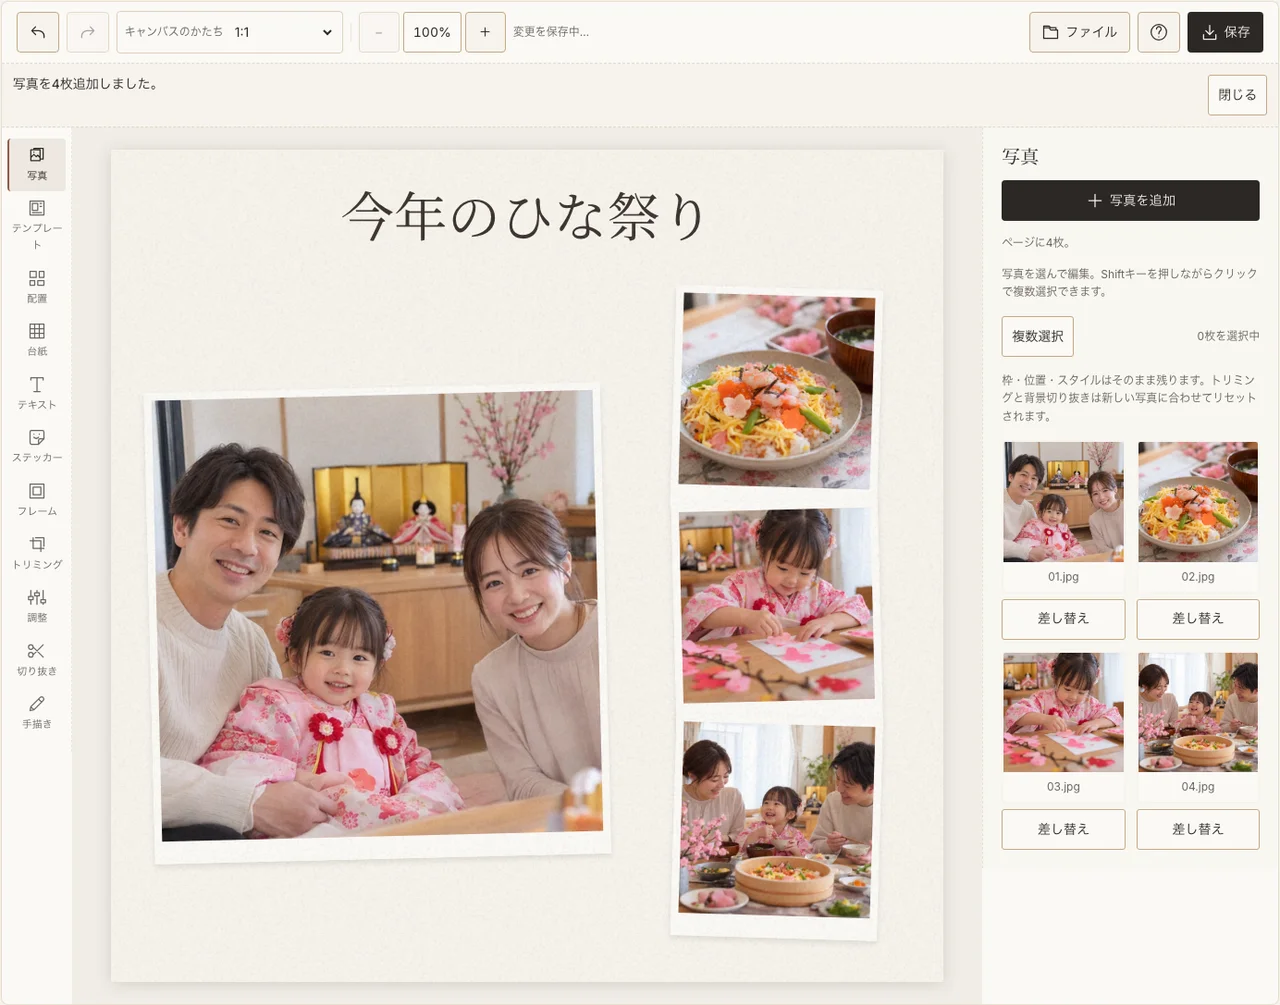Open the 調整 adjustments tool
The image size is (1280, 1005).
click(37, 605)
